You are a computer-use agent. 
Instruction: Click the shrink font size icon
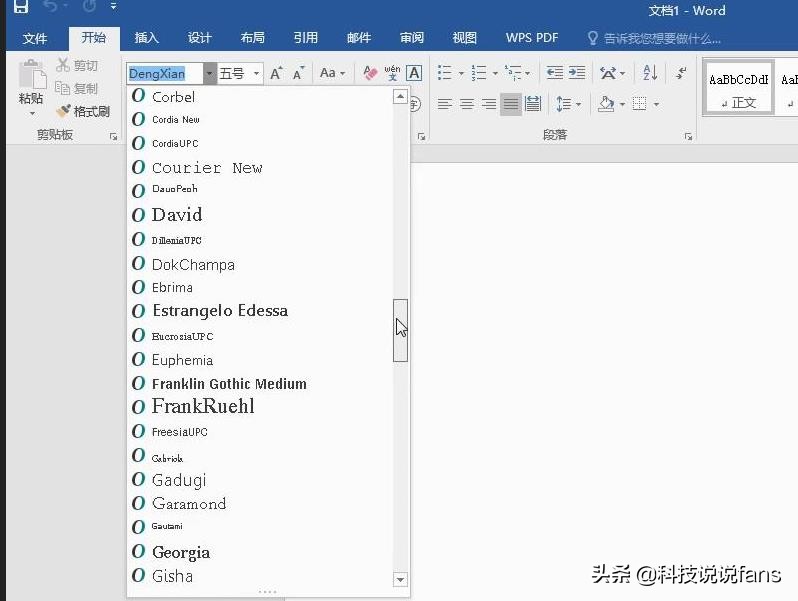coord(299,74)
